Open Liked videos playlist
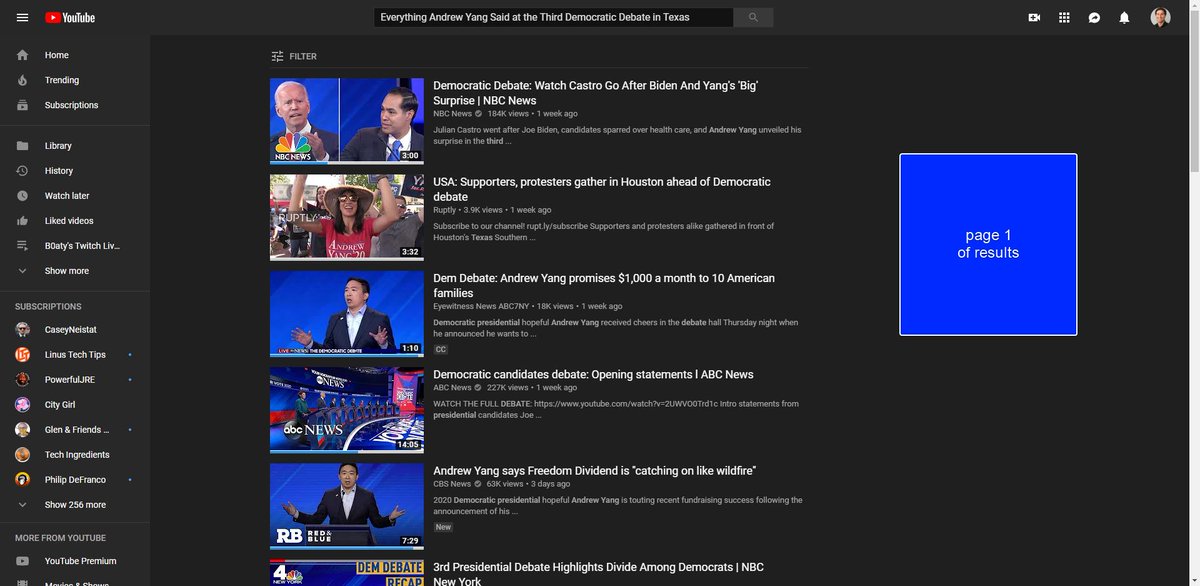This screenshot has width=1200, height=586. pyautogui.click(x=75, y=221)
